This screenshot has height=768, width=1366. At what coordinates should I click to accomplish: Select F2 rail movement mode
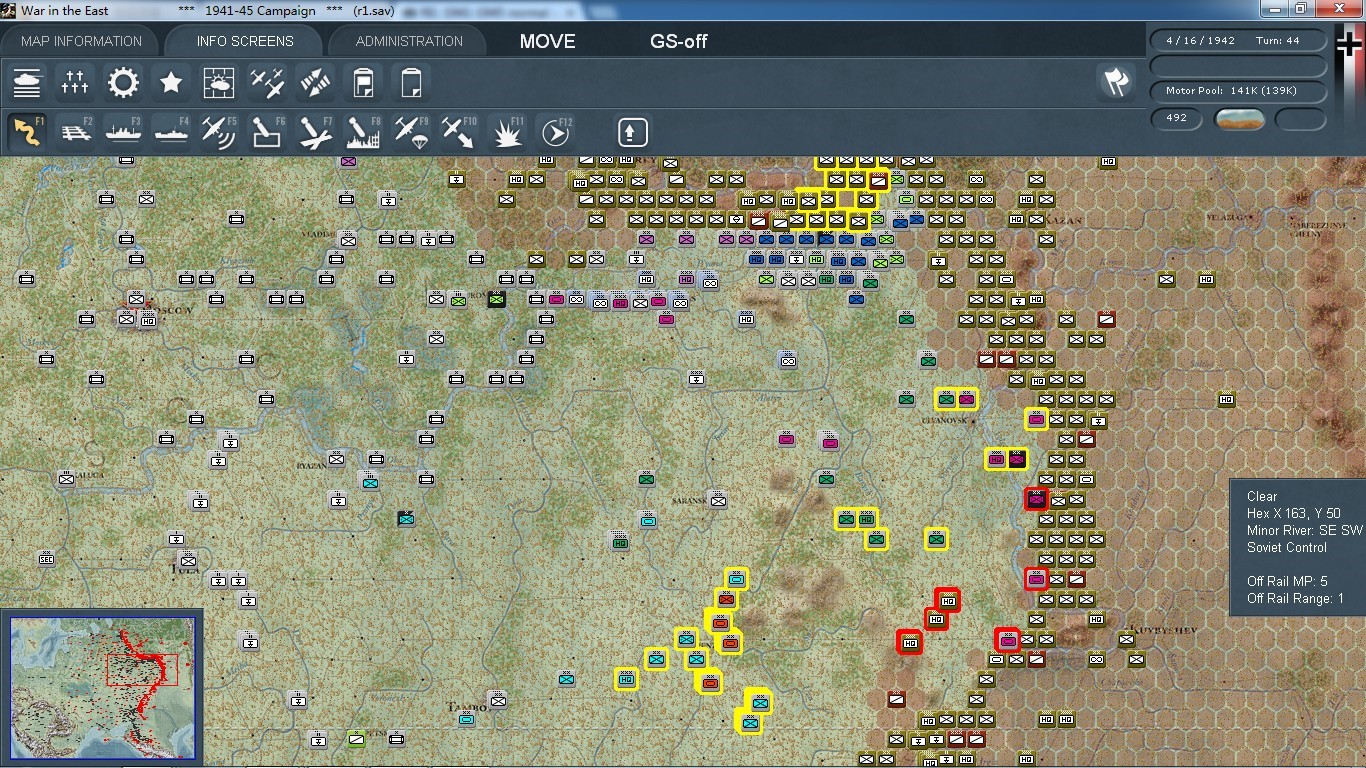point(75,132)
